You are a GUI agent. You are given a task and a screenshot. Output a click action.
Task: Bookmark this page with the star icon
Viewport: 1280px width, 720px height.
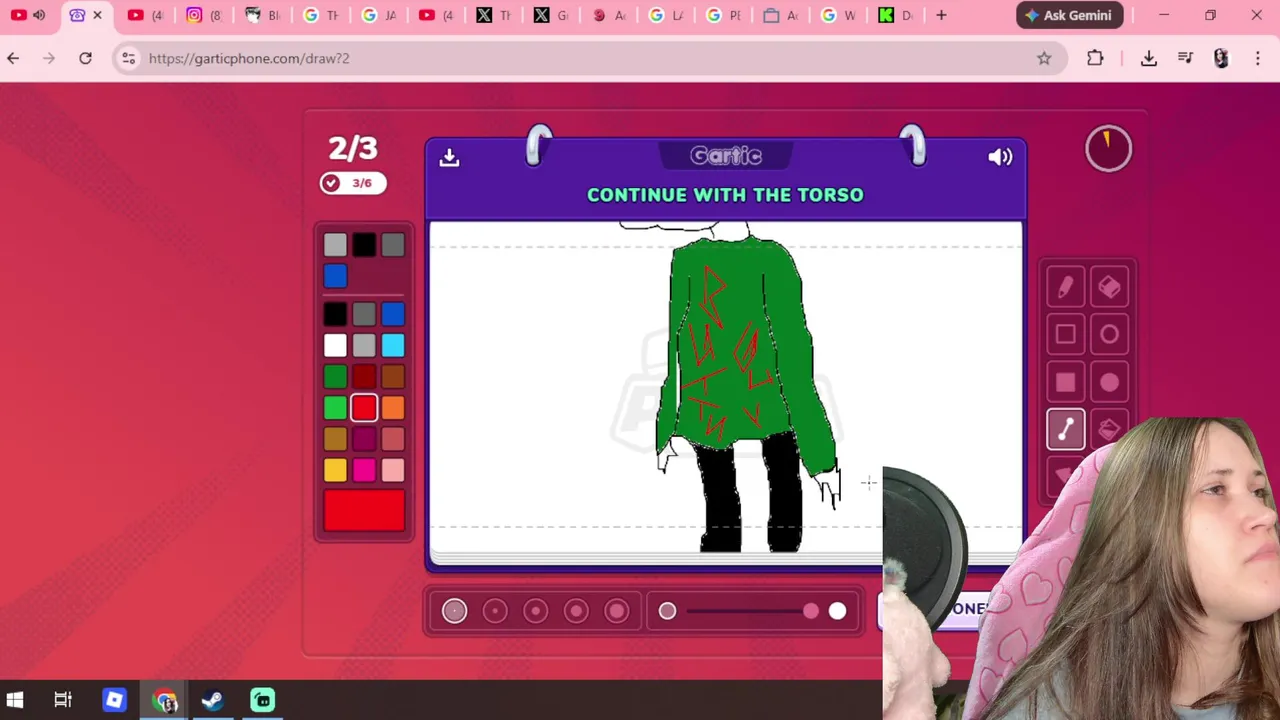[1044, 58]
